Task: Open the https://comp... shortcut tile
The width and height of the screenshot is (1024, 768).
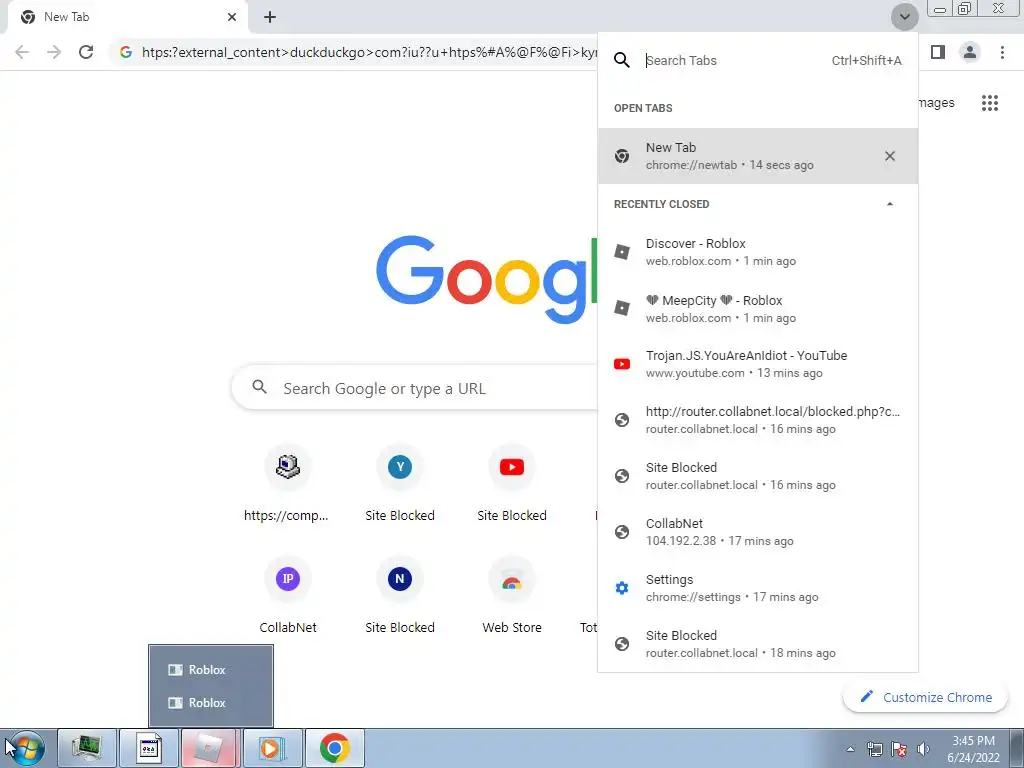Action: [287, 485]
